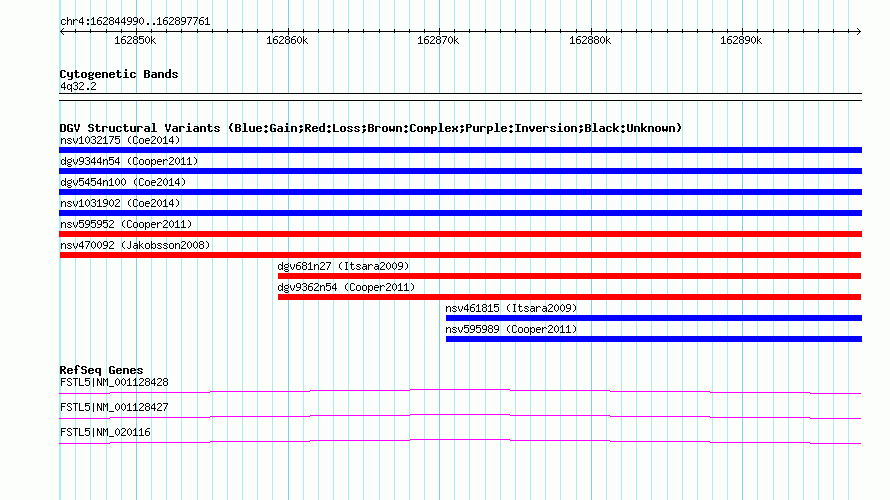Click the red loss bar below nsv595952
The image size is (890, 500).
pyautogui.click(x=460, y=234)
